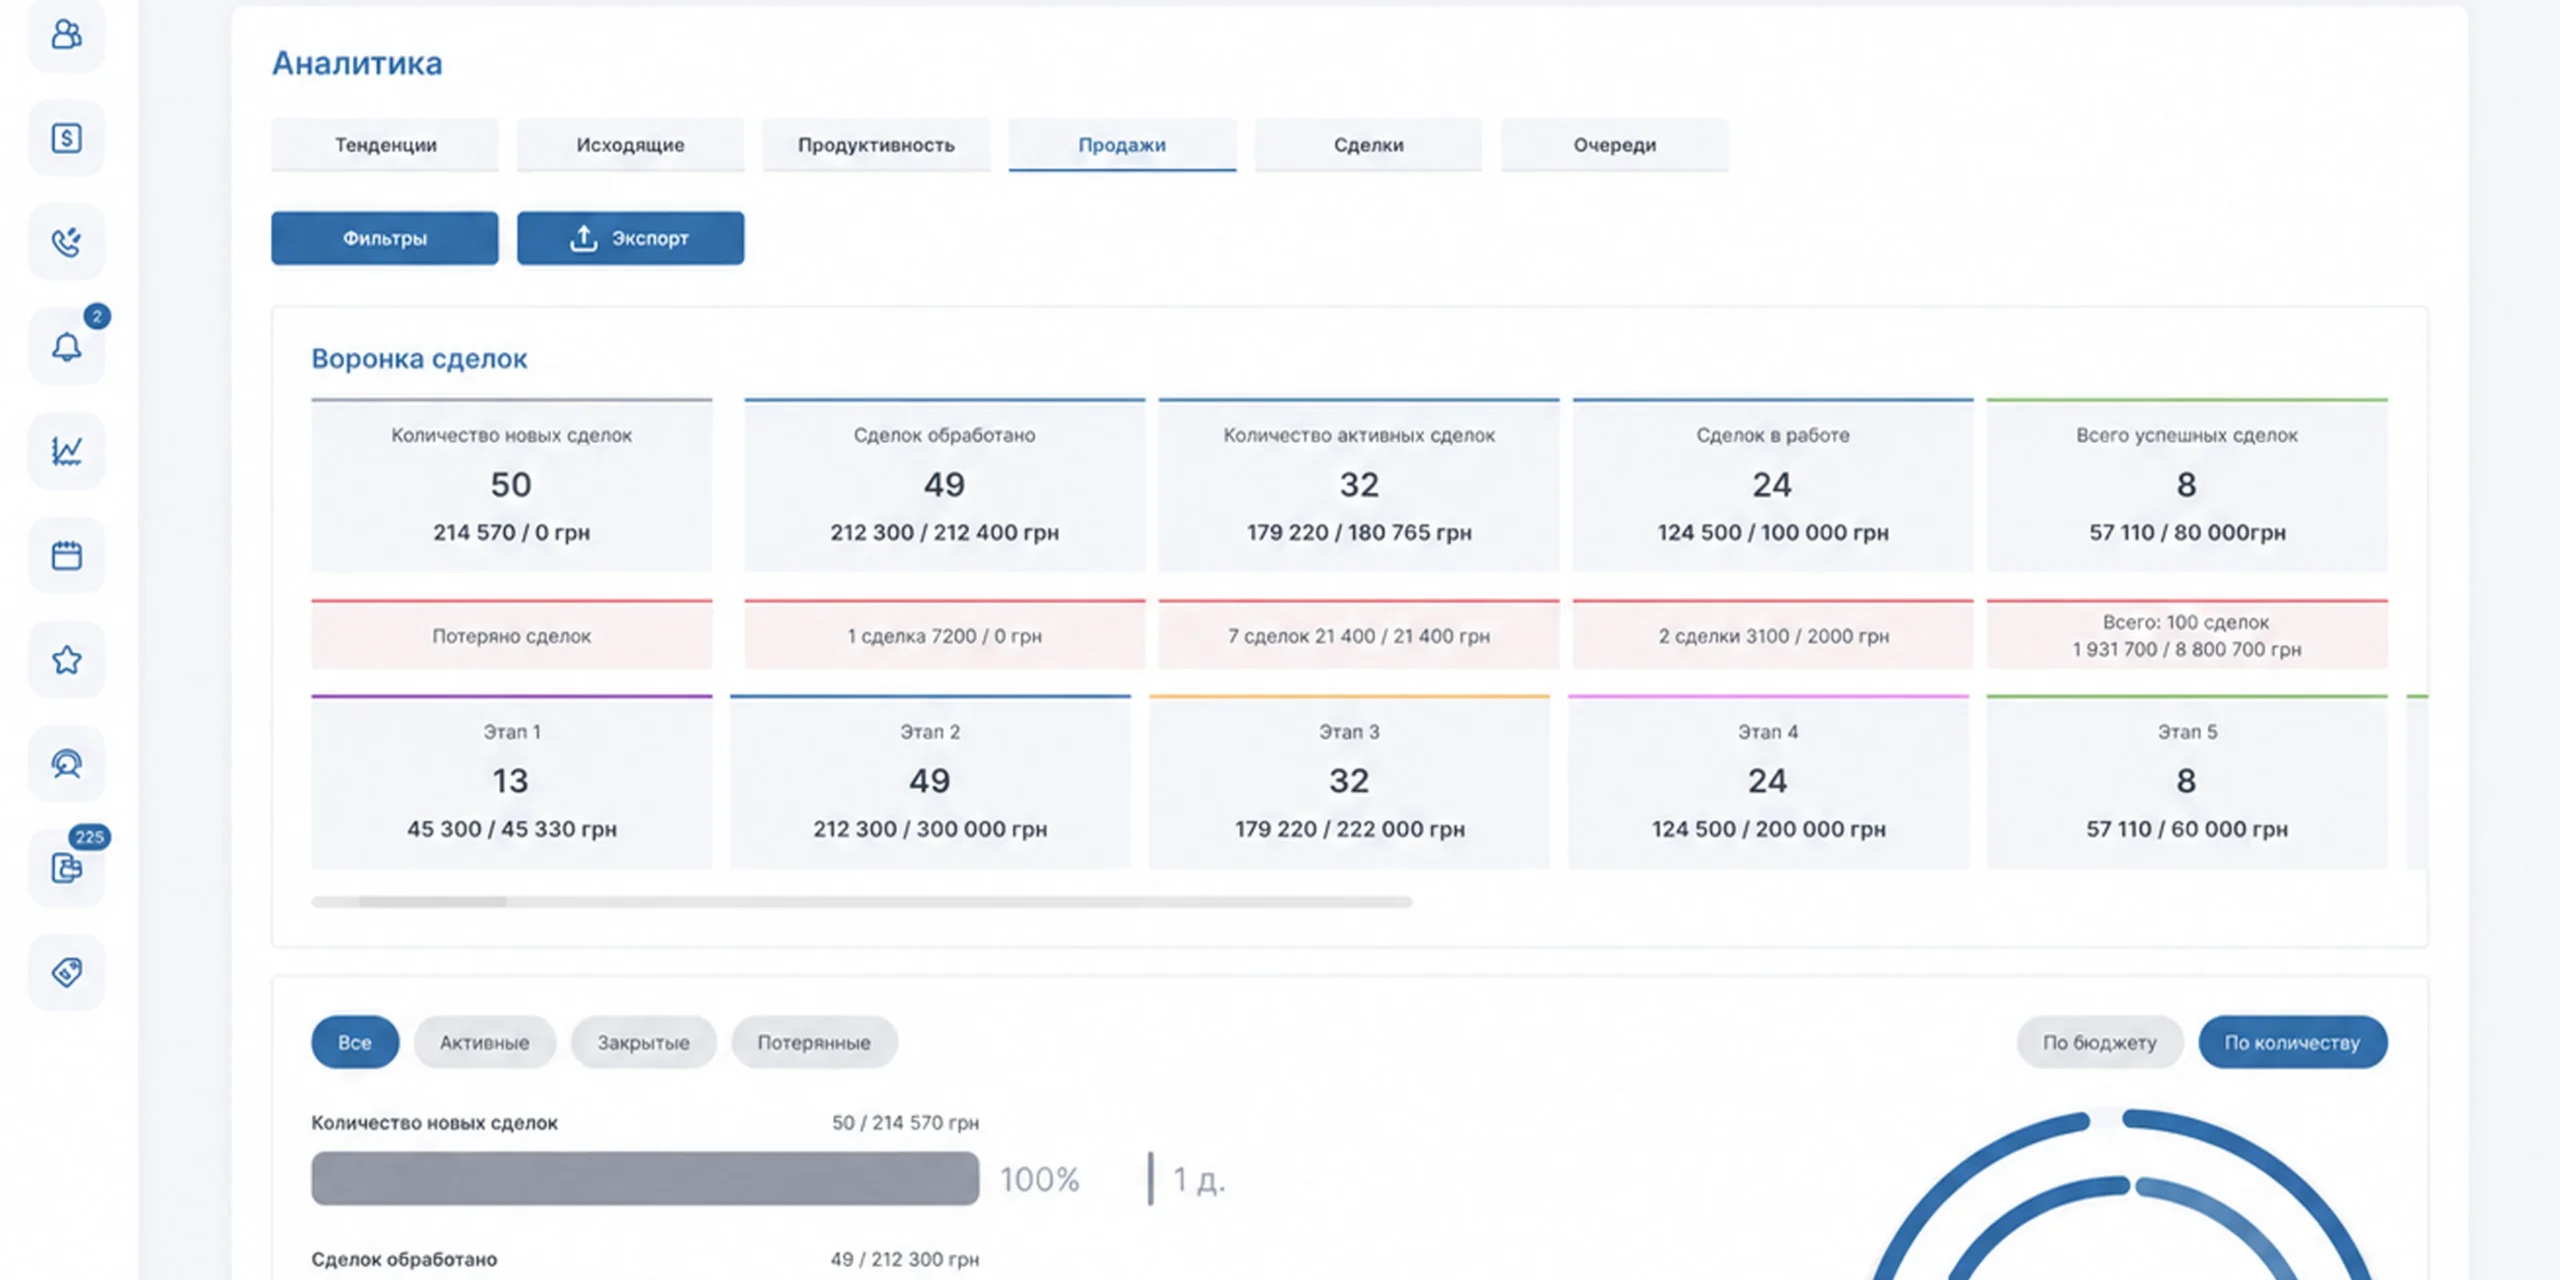Open the Фильтры button
The width and height of the screenshot is (2560, 1280).
click(x=385, y=238)
